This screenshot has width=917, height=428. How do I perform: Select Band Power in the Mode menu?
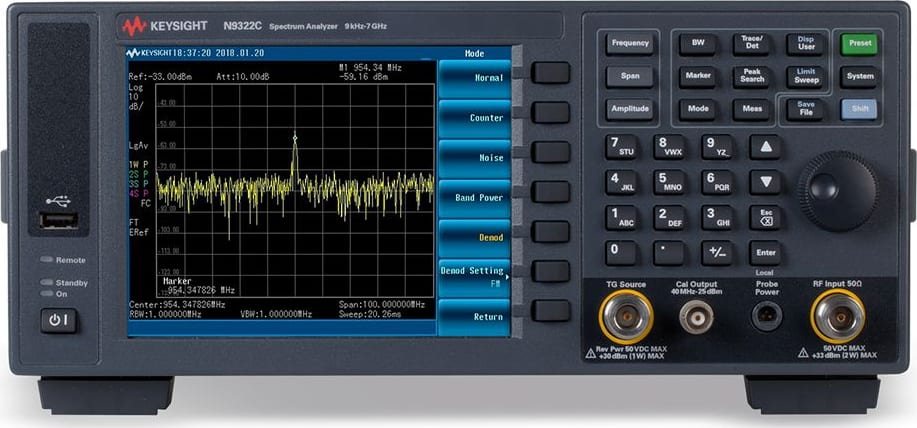pos(474,198)
